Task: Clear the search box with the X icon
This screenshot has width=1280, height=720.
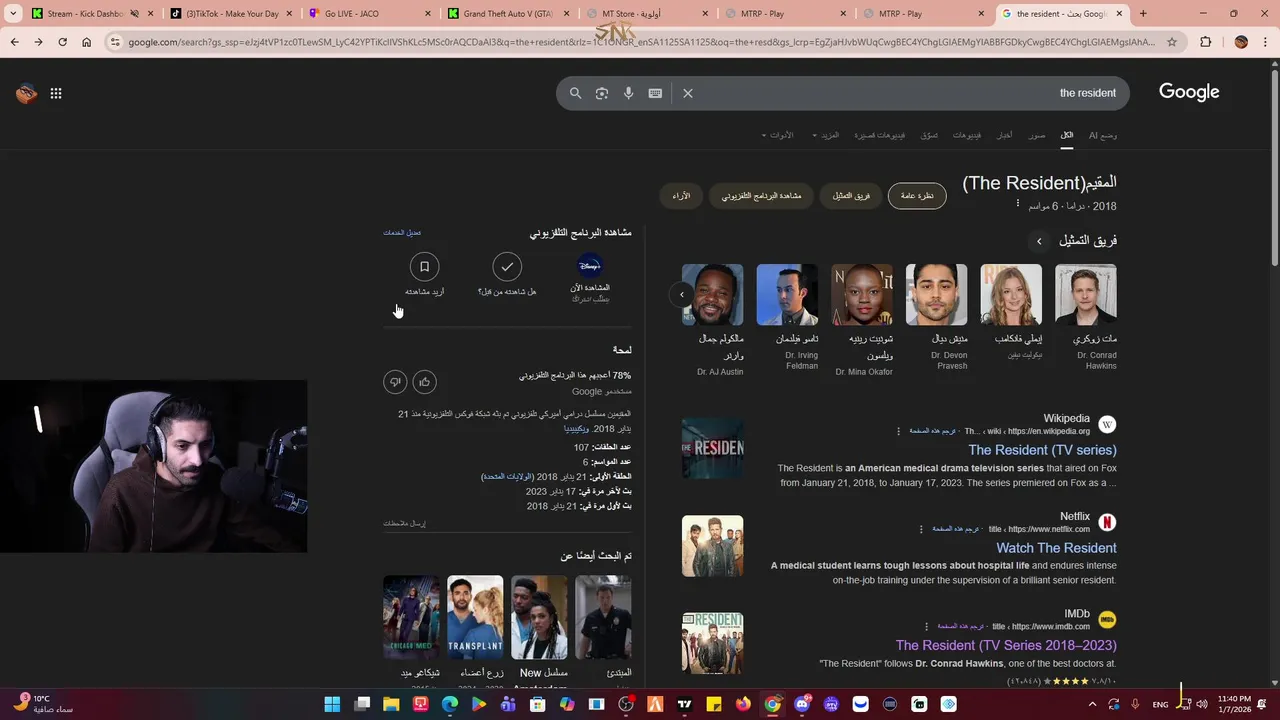Action: (x=688, y=93)
